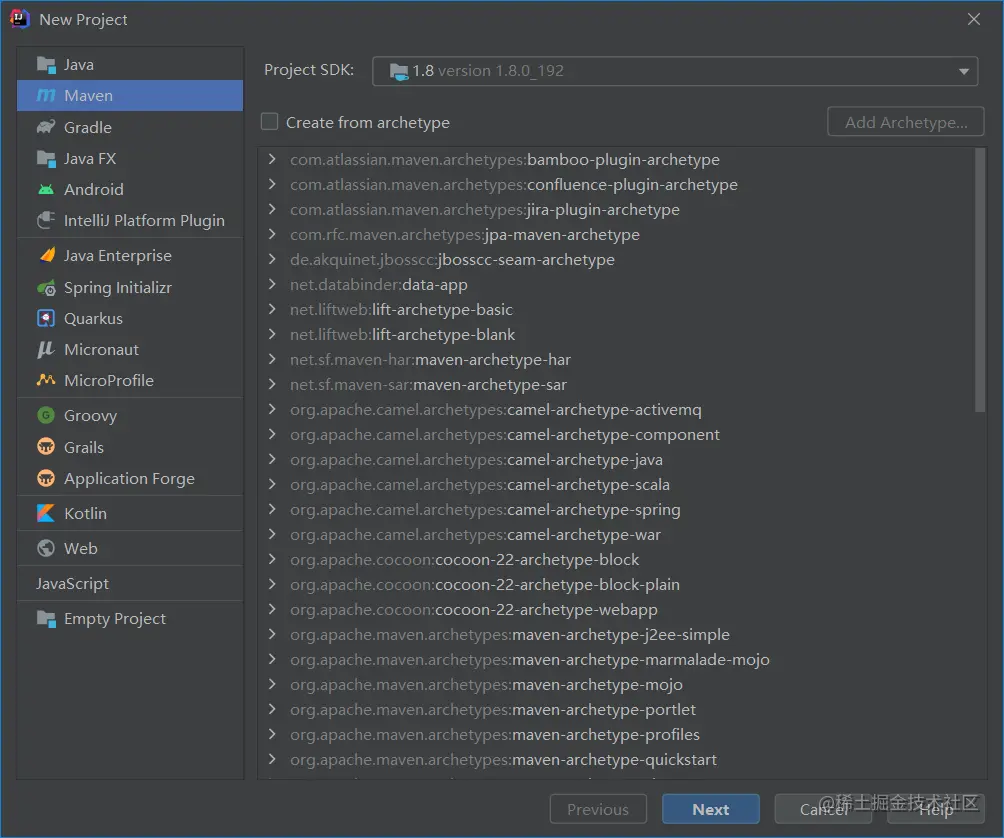Click the Micronaut mu icon

click(46, 350)
